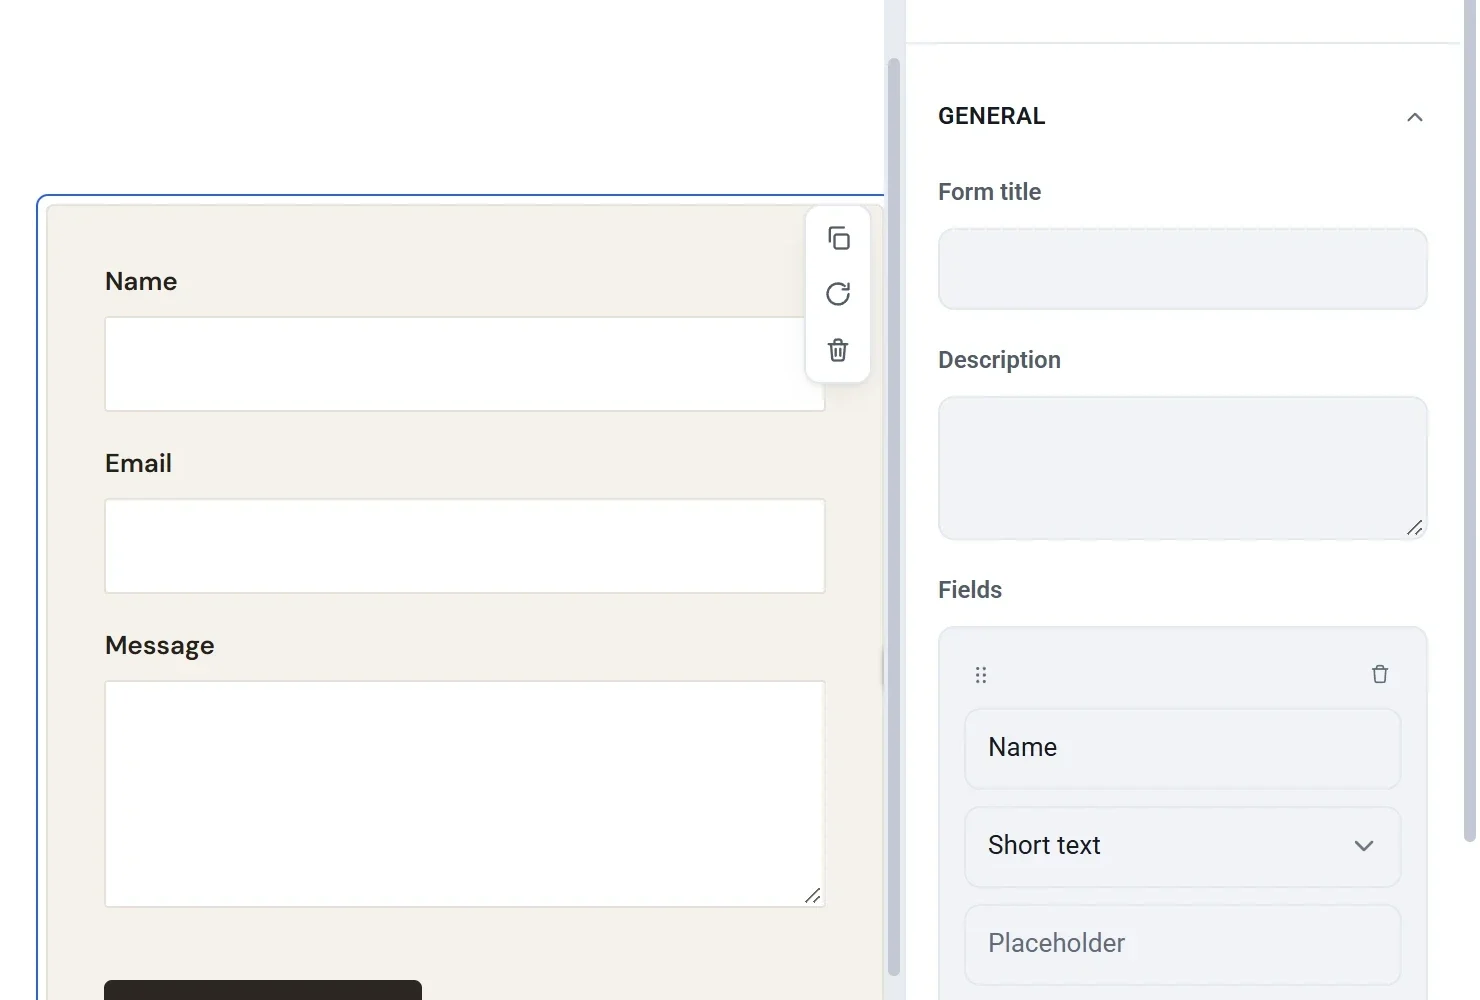Viewport: 1480px width, 1000px height.
Task: Click the Message label in form preview
Action: coord(160,645)
